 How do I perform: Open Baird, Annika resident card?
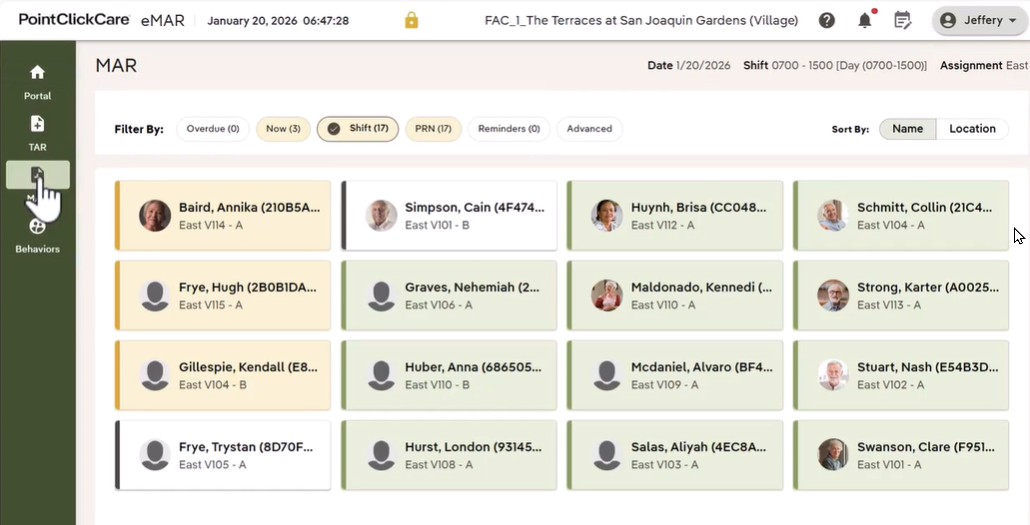tap(223, 216)
